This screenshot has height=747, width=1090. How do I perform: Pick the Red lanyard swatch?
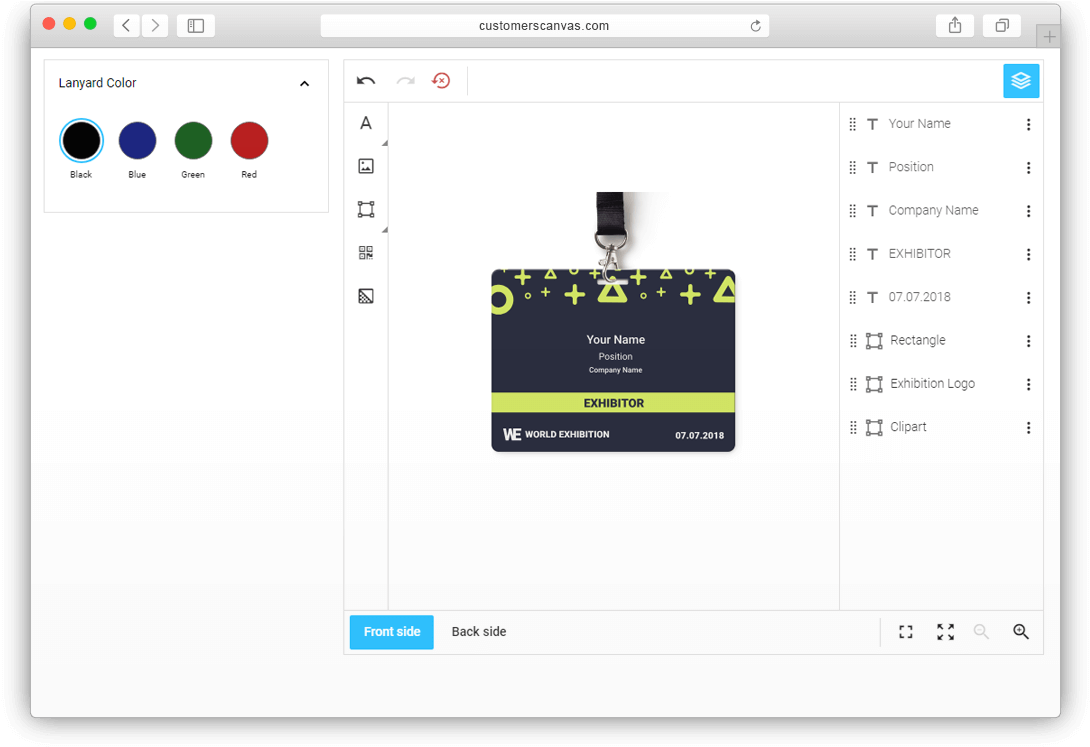pyautogui.click(x=249, y=141)
